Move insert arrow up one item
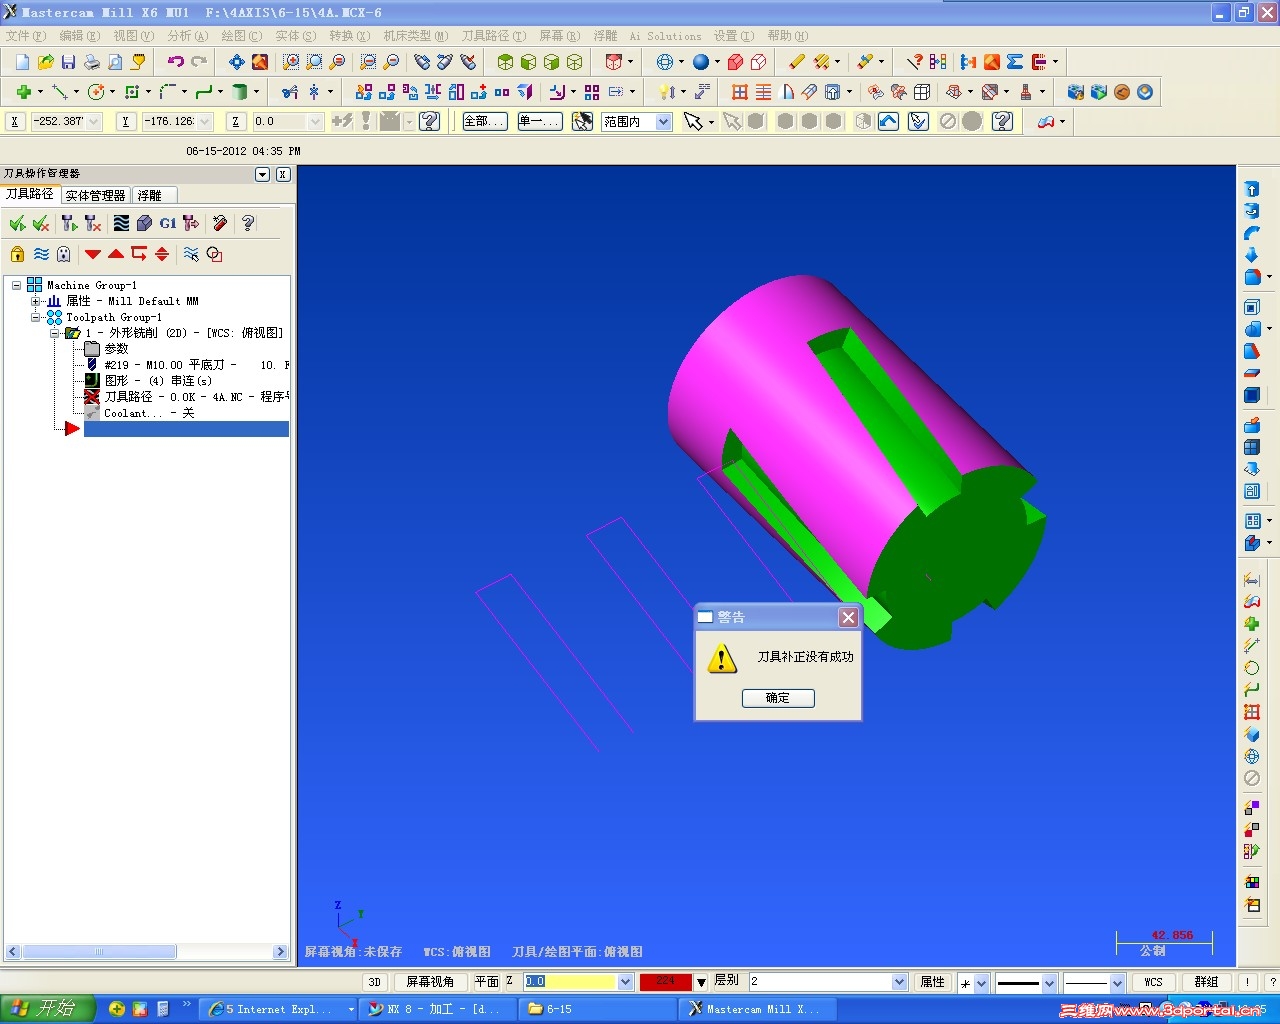 tap(116, 254)
